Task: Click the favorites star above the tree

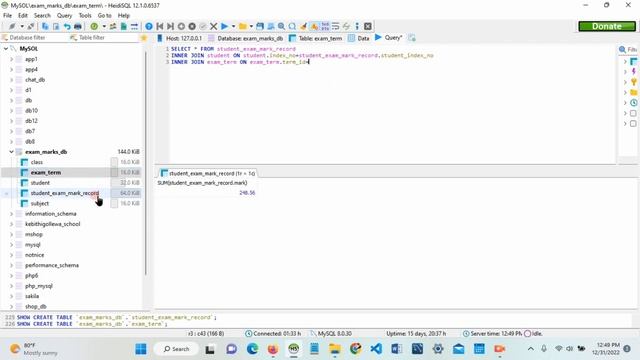Action: [x=144, y=38]
